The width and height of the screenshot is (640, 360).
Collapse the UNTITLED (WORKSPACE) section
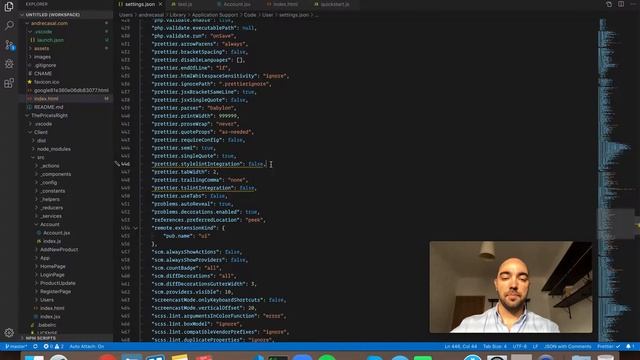point(53,15)
